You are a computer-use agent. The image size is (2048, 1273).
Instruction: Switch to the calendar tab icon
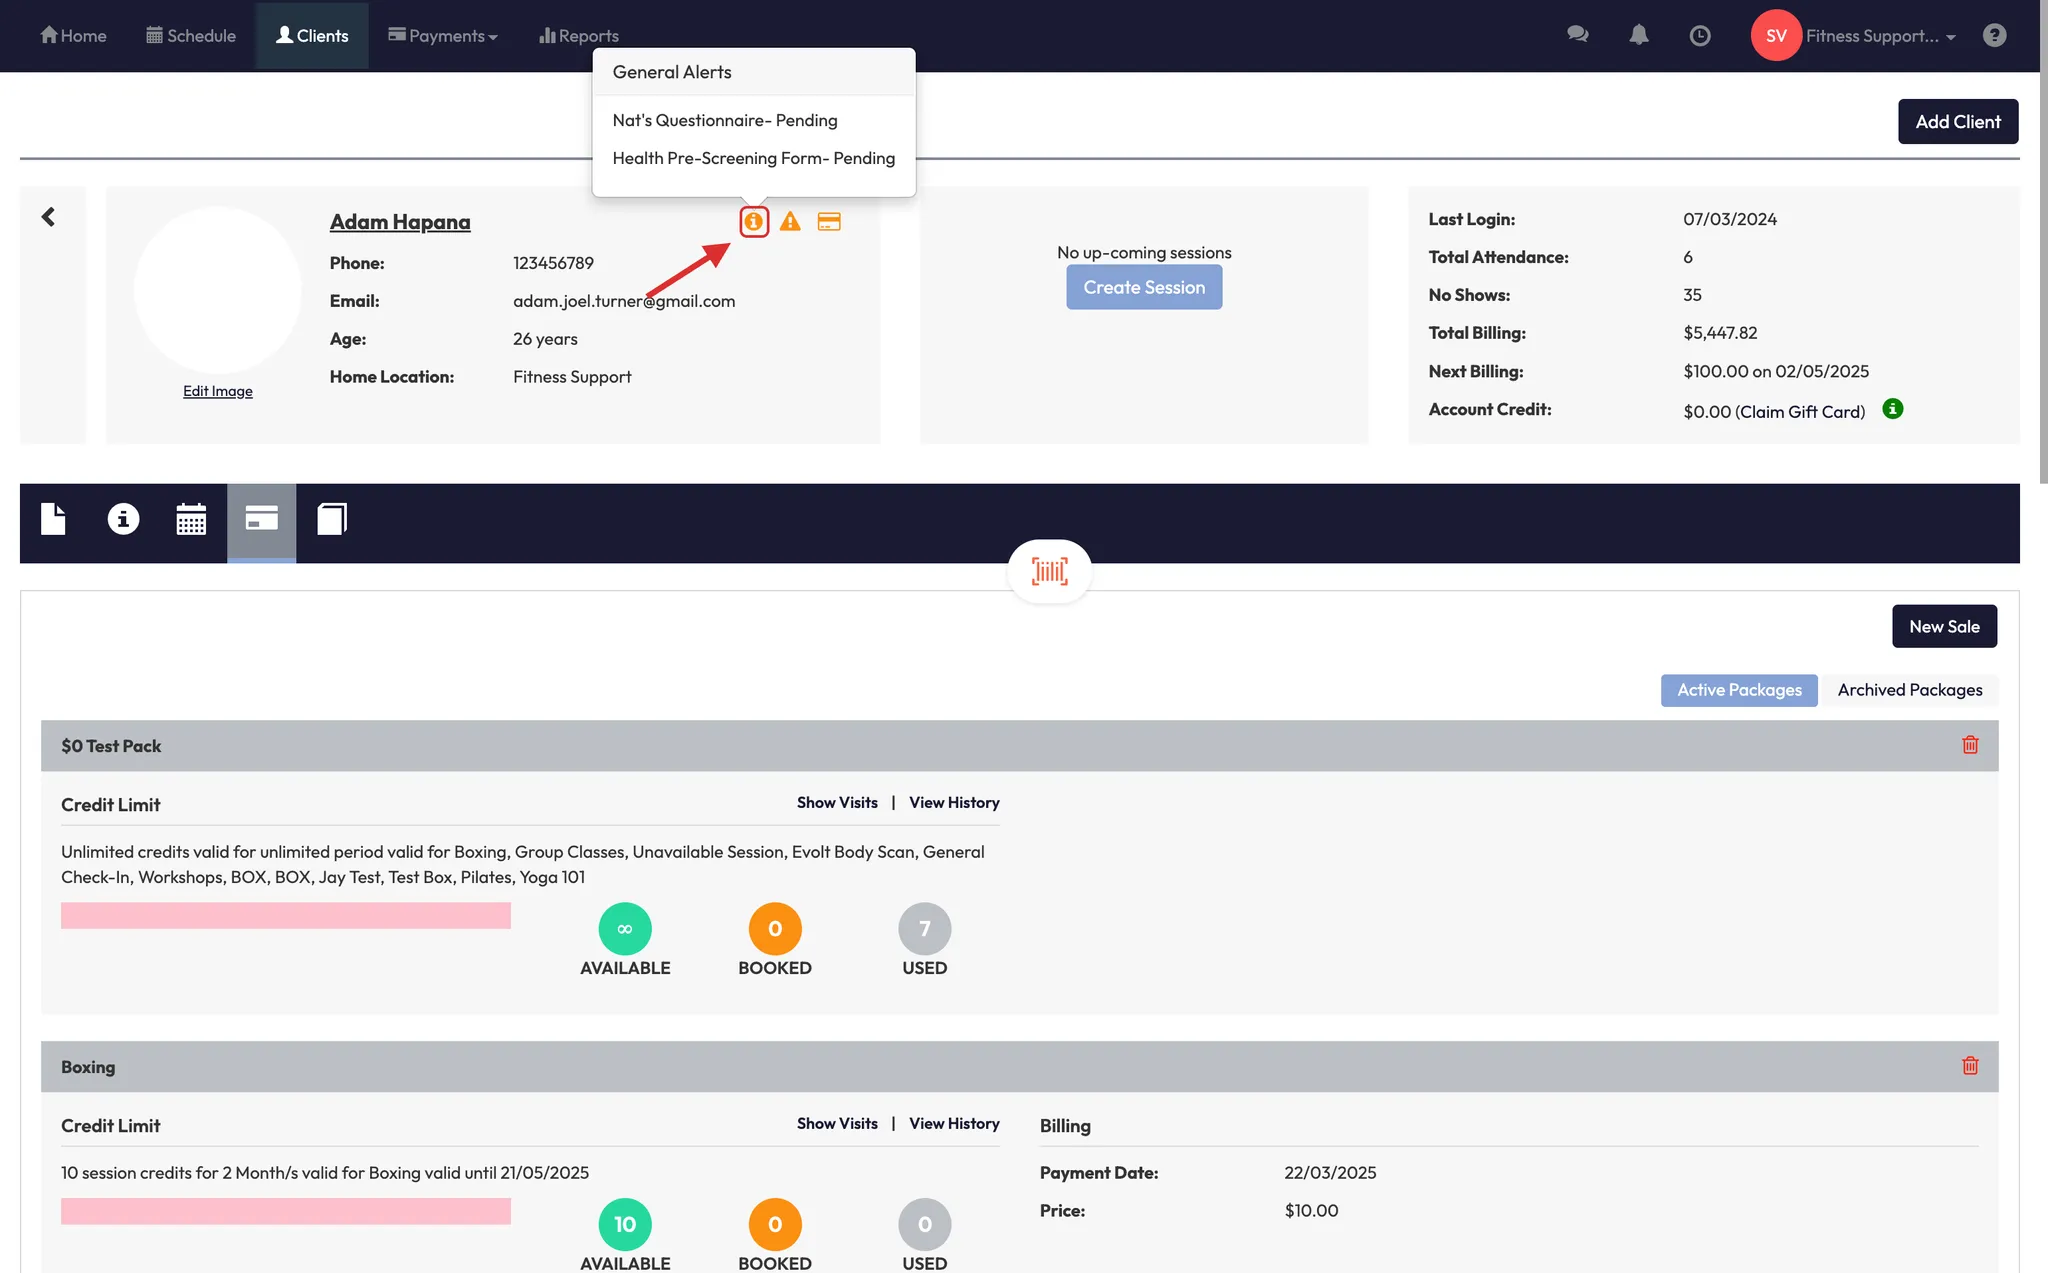[191, 519]
